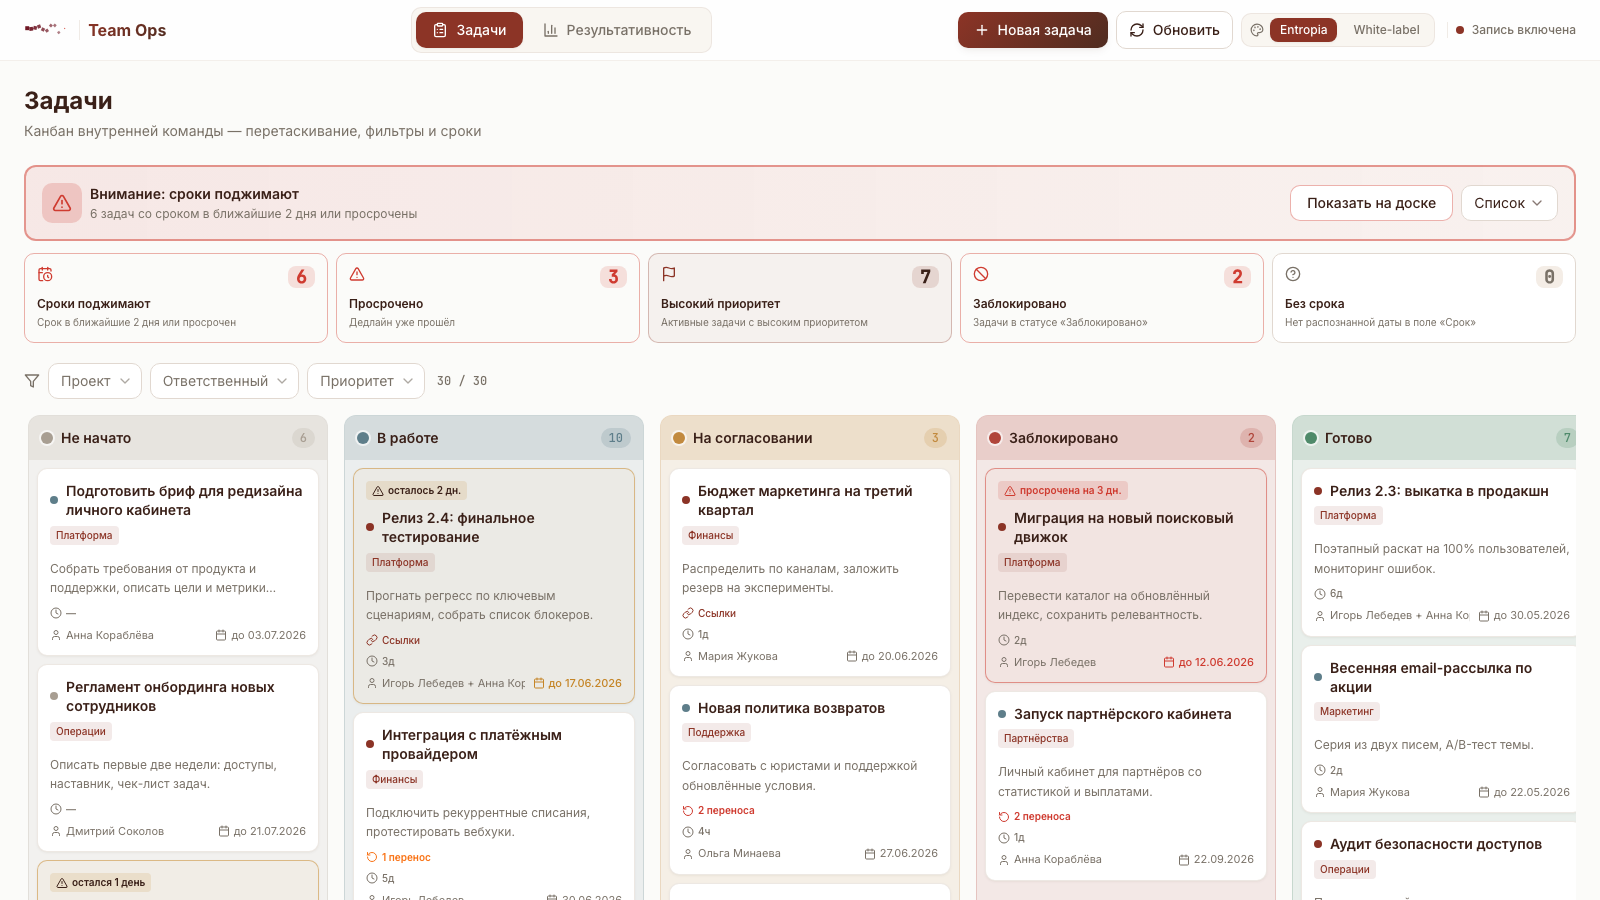Click Платформа tag on the бриф task
Image resolution: width=1600 pixels, height=900 pixels.
tap(84, 536)
